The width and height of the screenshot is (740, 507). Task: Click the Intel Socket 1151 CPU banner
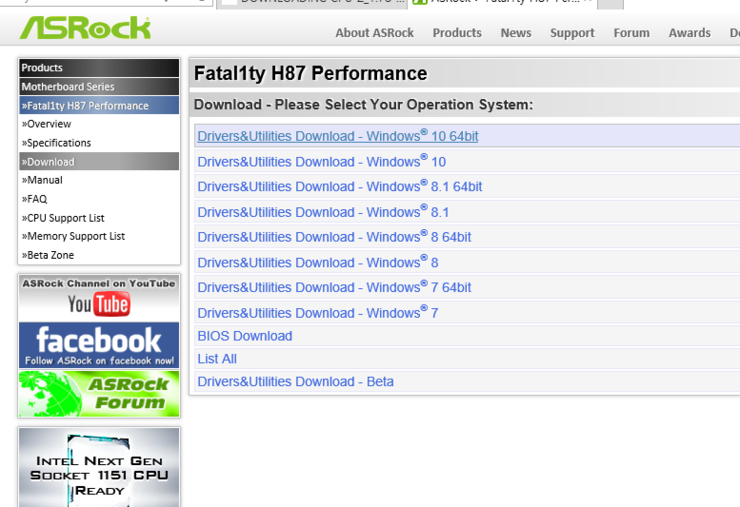pos(99,468)
